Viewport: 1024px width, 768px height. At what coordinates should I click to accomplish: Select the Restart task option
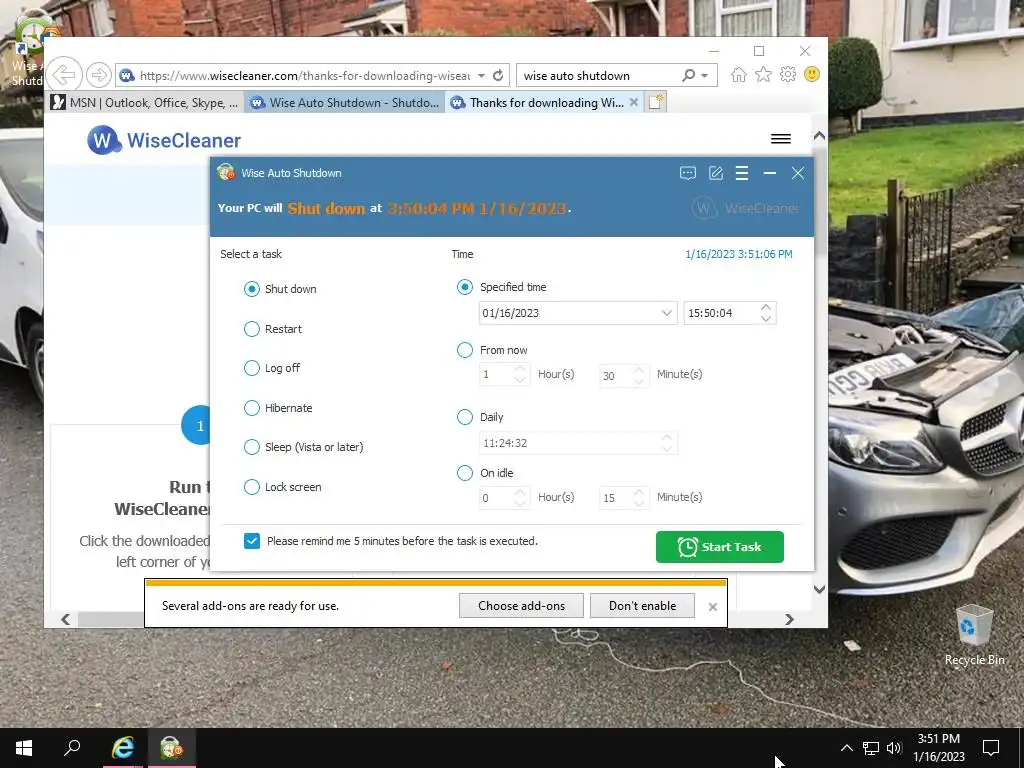click(252, 329)
